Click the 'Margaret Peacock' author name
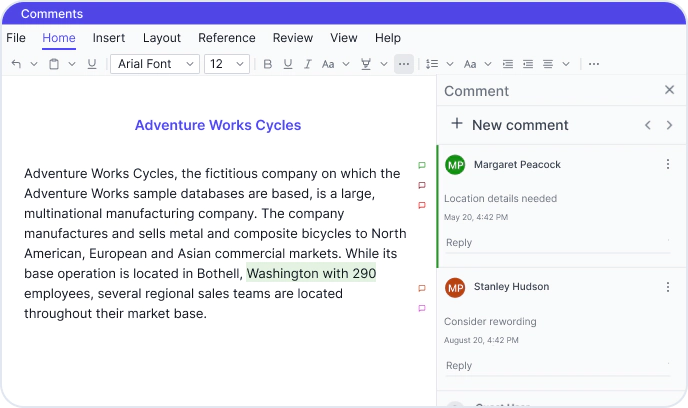This screenshot has width=688, height=408. 517,165
